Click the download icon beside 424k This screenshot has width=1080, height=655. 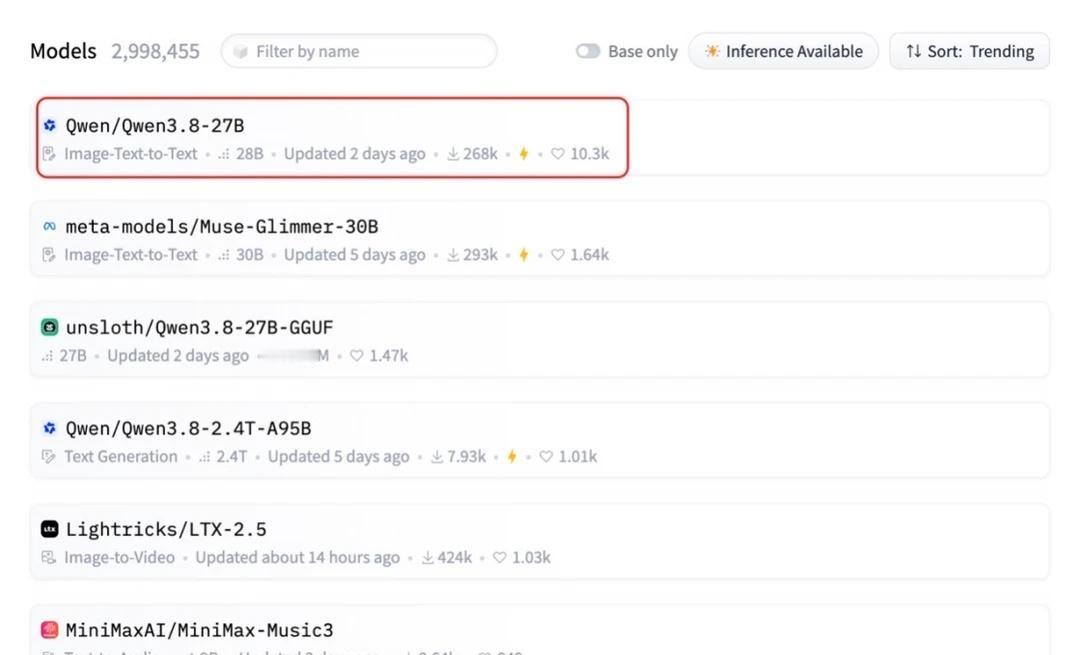[428, 558]
